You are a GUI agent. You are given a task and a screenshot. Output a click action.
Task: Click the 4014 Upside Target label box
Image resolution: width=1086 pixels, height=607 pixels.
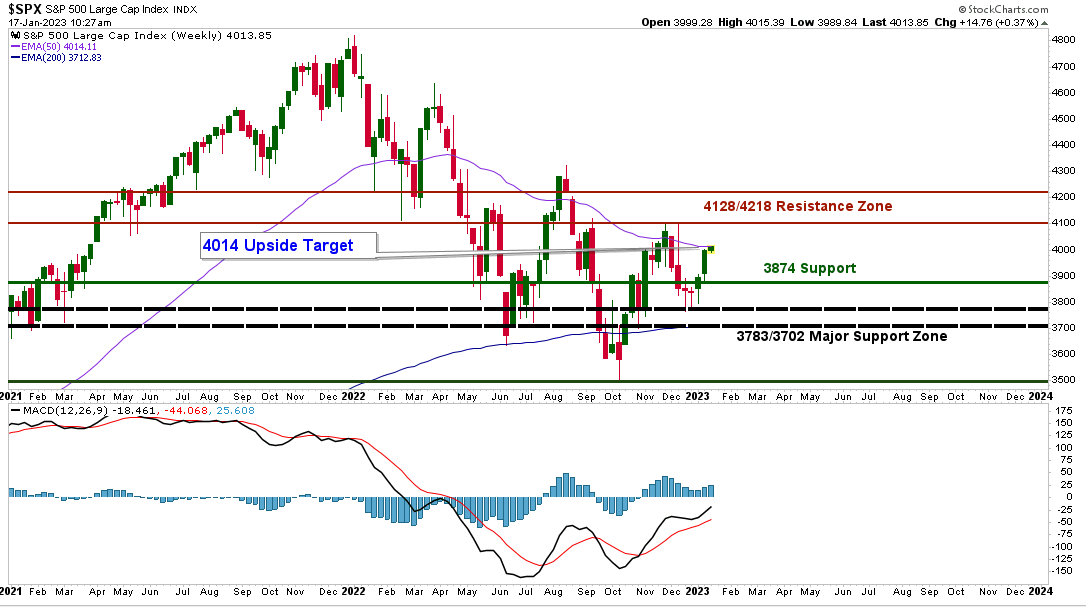point(289,245)
